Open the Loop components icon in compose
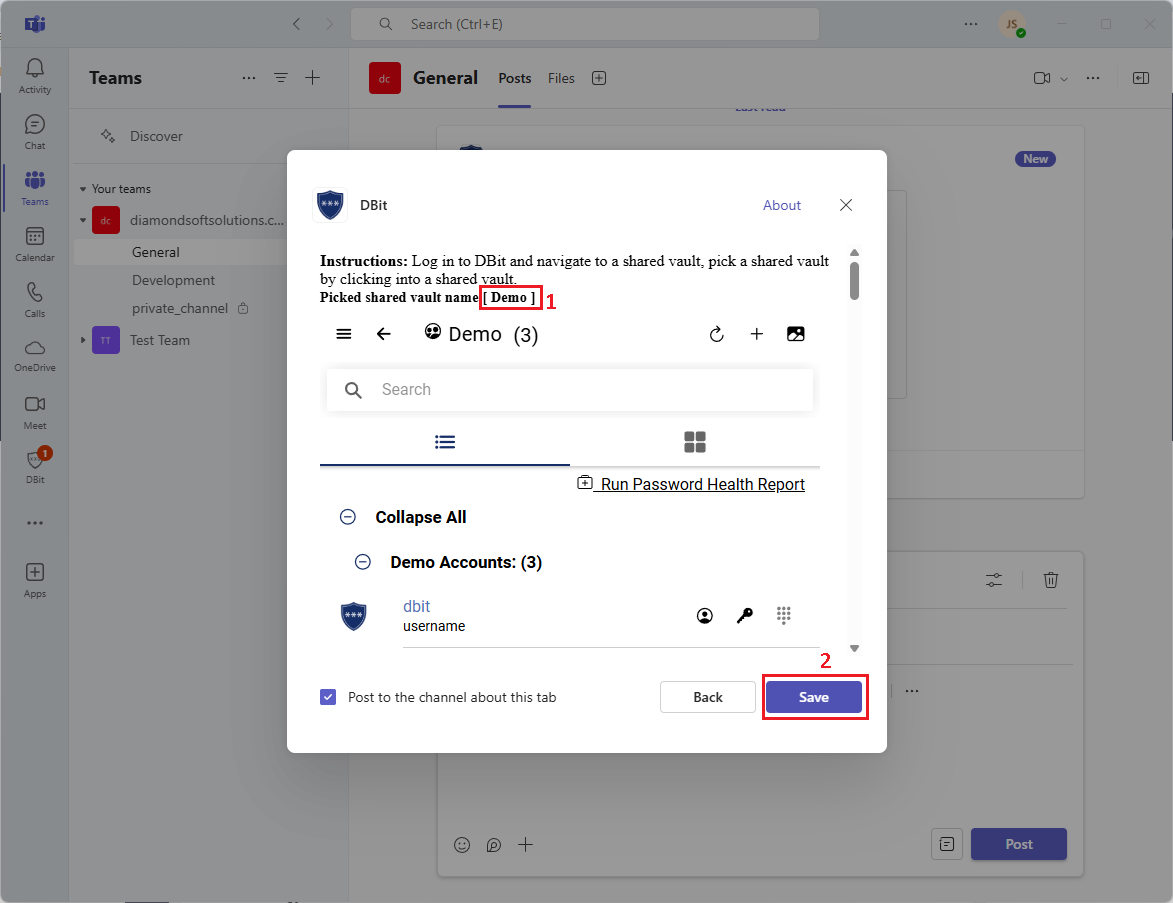 pos(494,845)
